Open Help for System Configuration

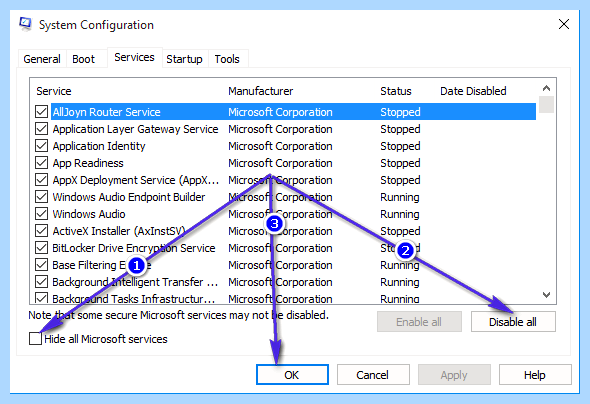pyautogui.click(x=535, y=375)
